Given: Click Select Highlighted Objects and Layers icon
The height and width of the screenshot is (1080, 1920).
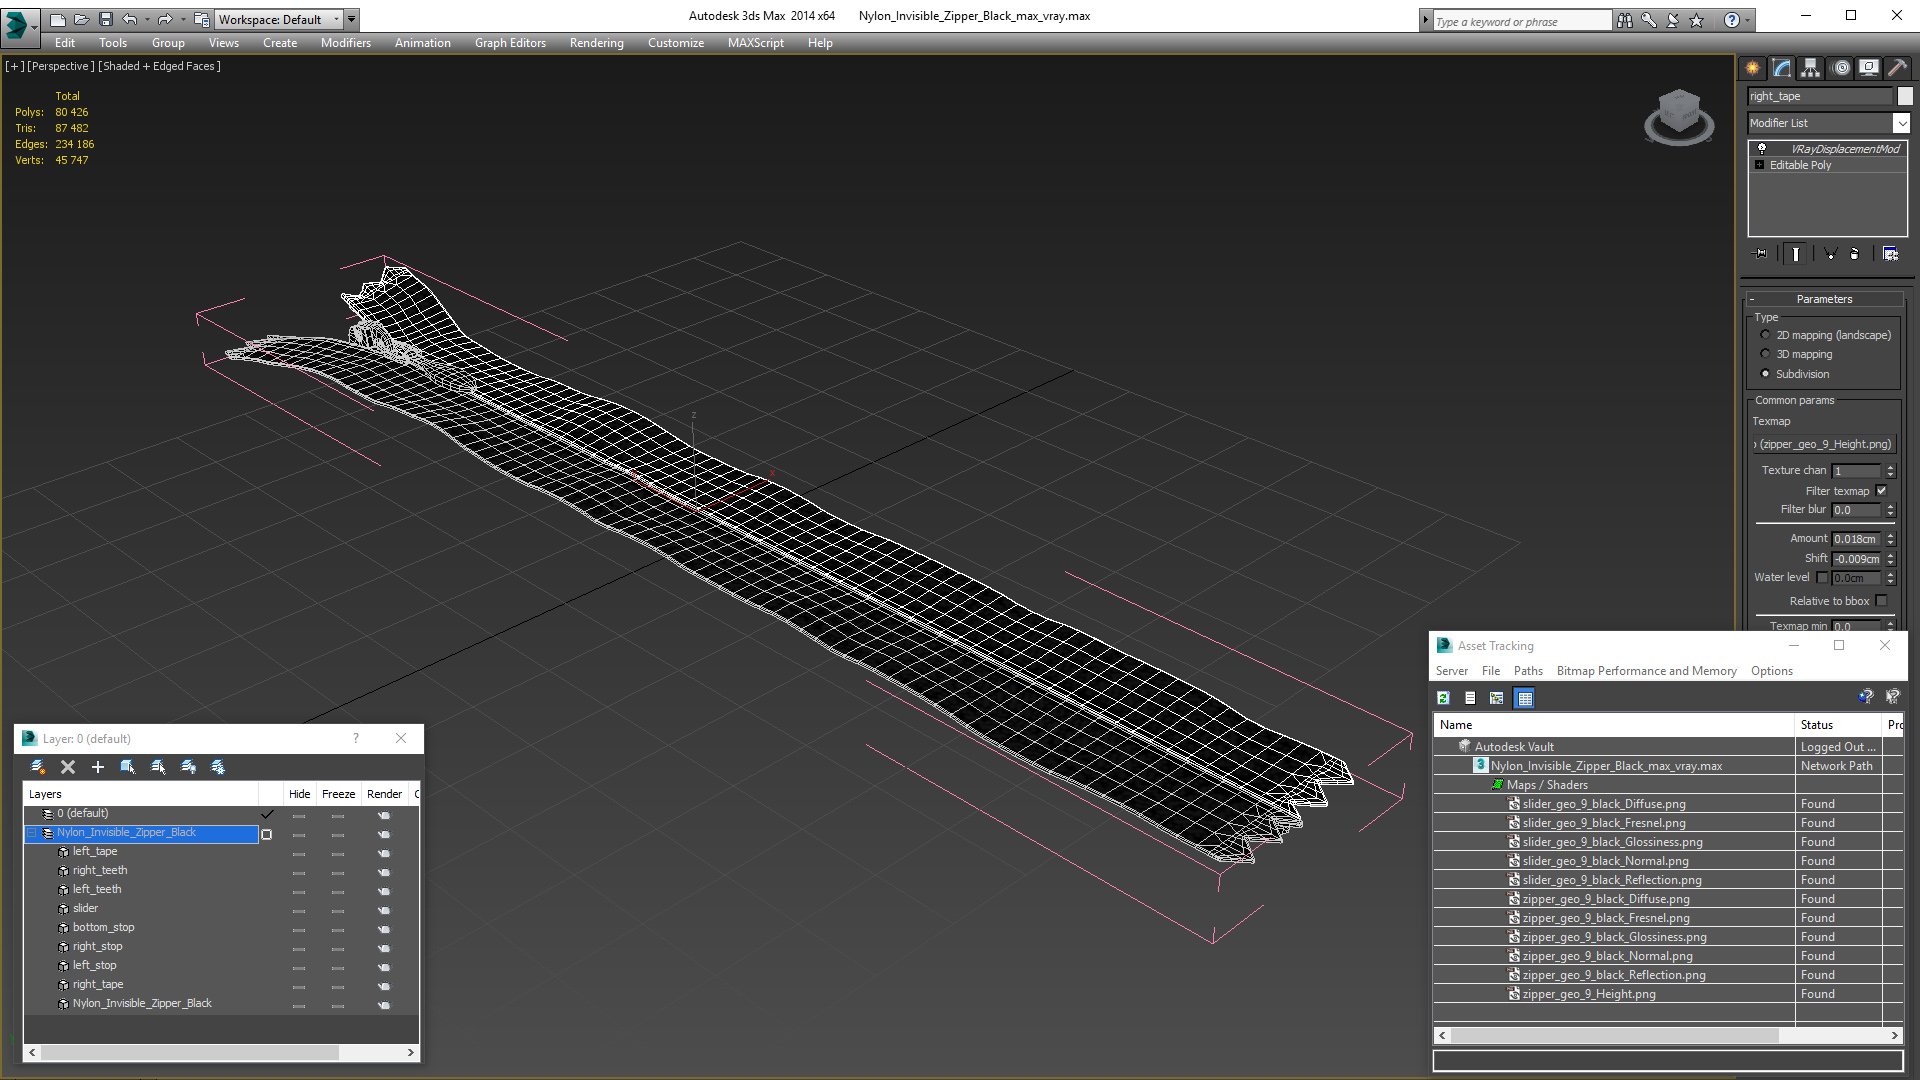Looking at the screenshot, I should [128, 767].
